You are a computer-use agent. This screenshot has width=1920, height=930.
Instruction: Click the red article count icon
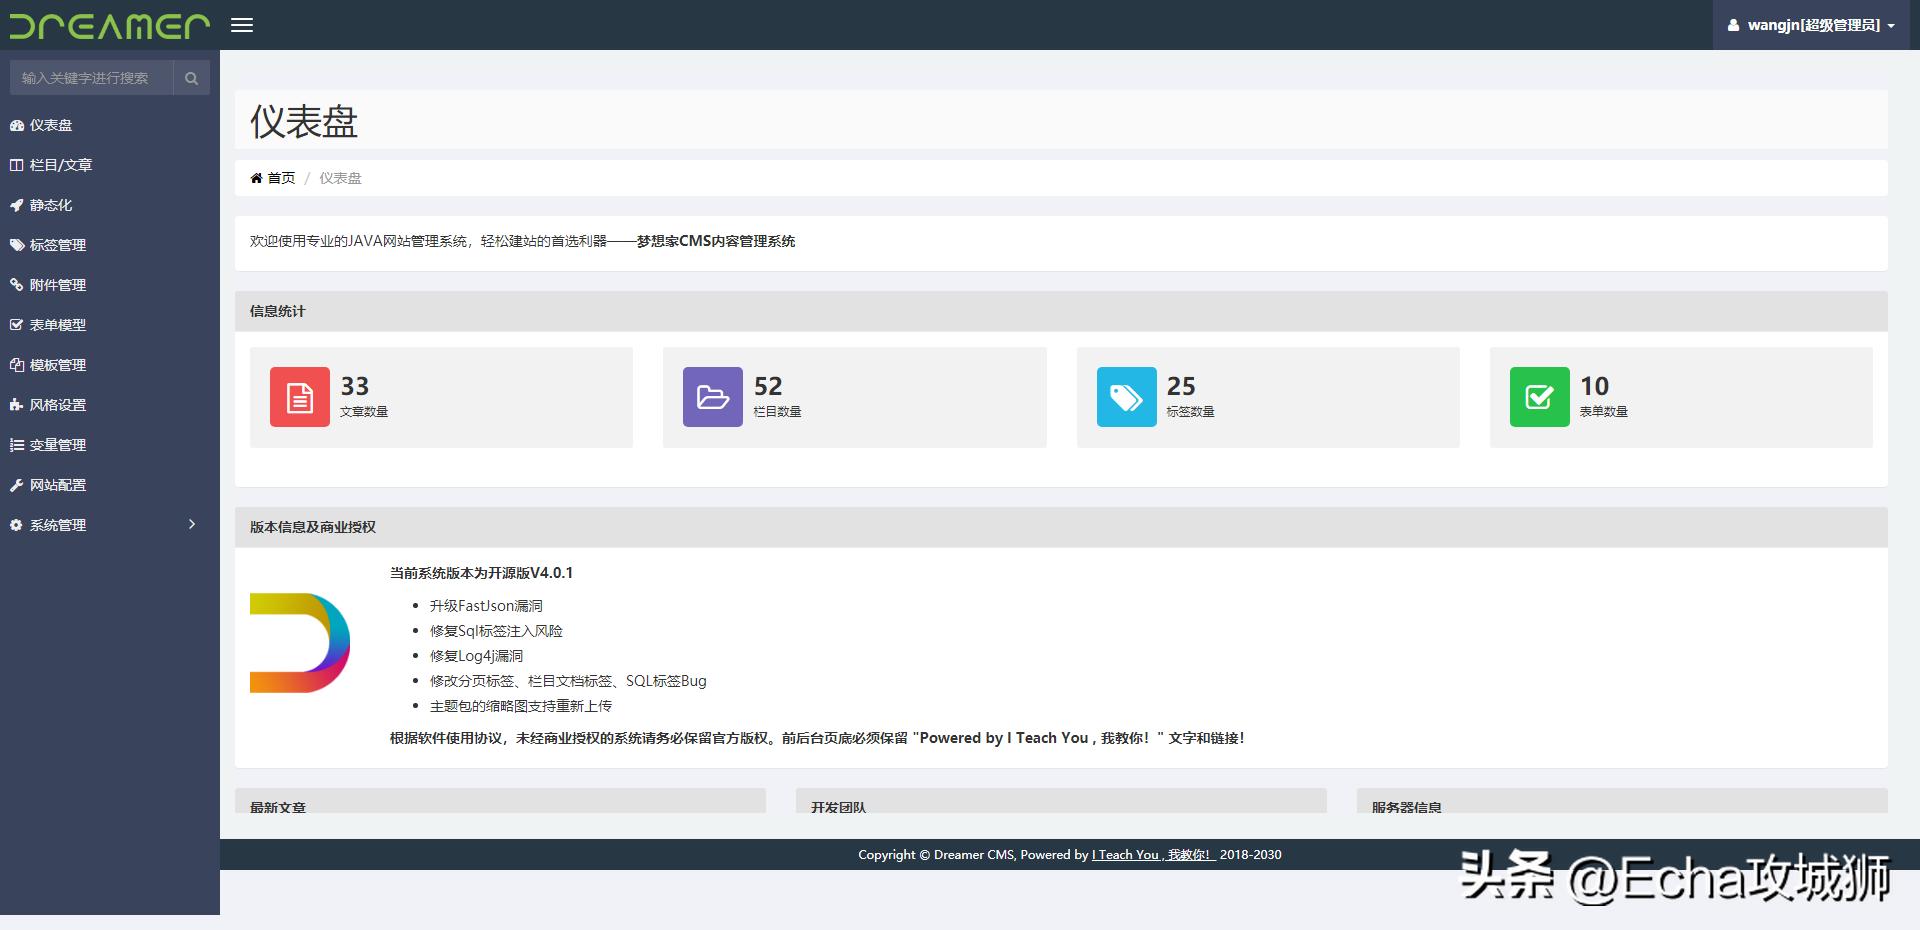click(x=299, y=397)
